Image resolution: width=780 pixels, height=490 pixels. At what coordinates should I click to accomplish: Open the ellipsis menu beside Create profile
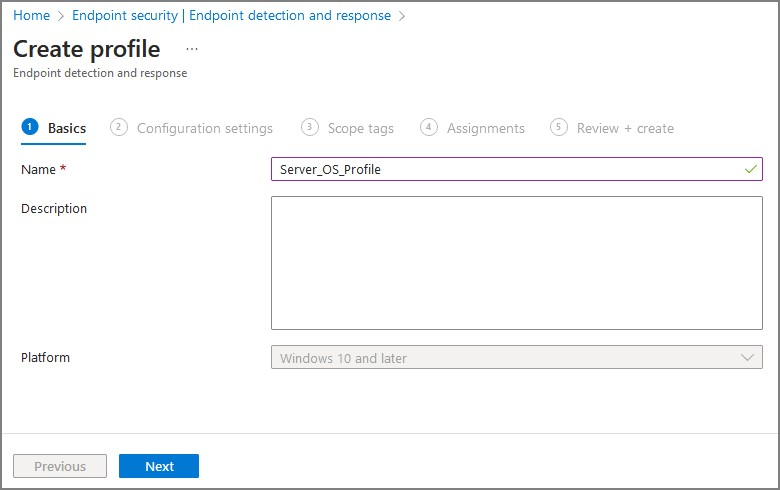click(192, 49)
